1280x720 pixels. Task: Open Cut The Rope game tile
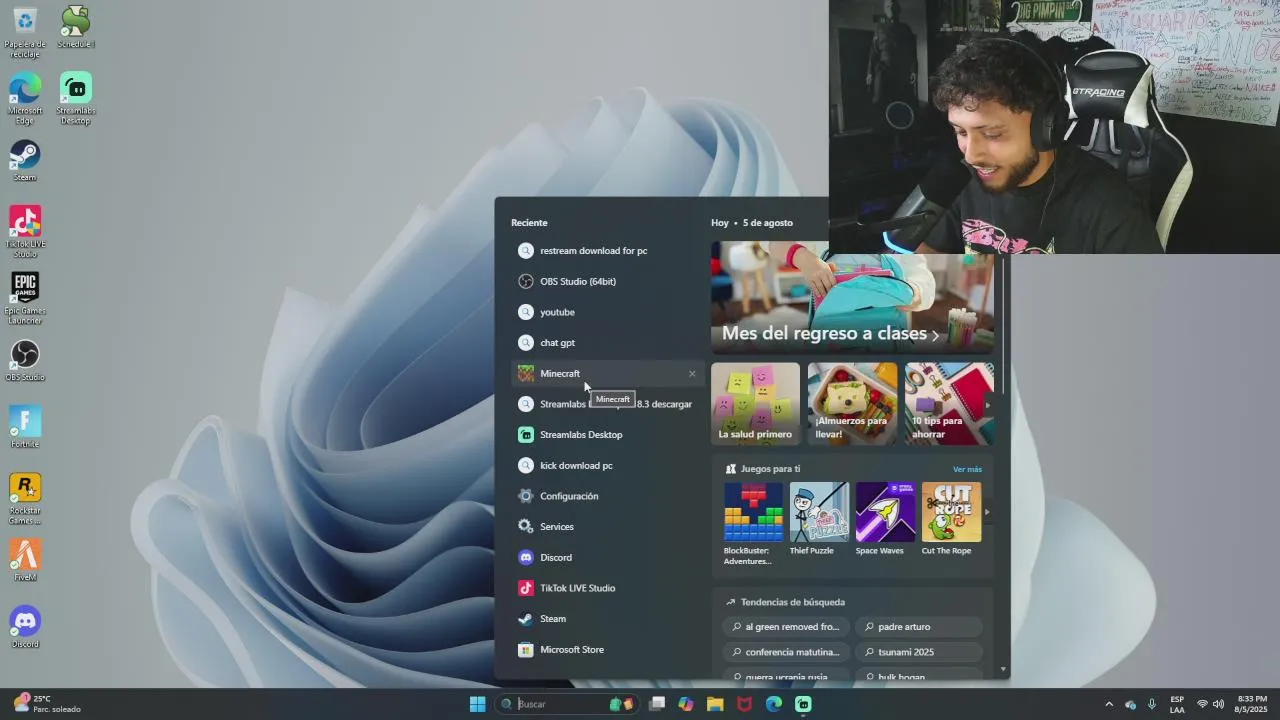pos(950,519)
